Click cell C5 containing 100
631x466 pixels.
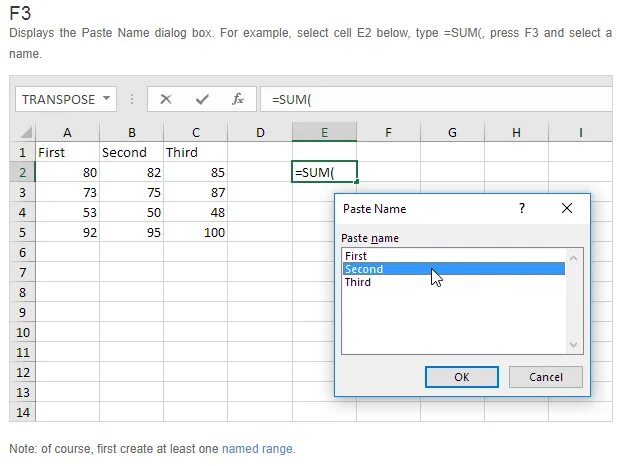pos(195,232)
